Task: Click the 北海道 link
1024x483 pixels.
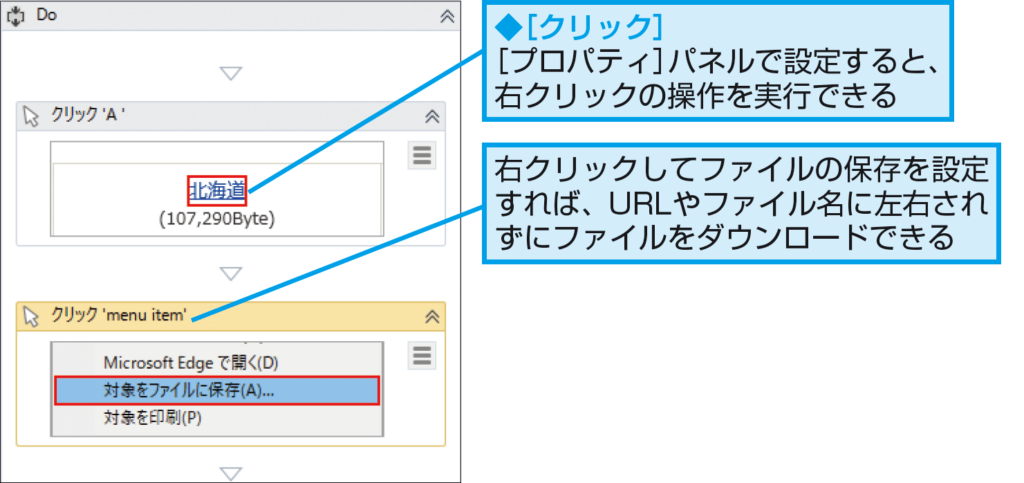Action: coord(217,191)
